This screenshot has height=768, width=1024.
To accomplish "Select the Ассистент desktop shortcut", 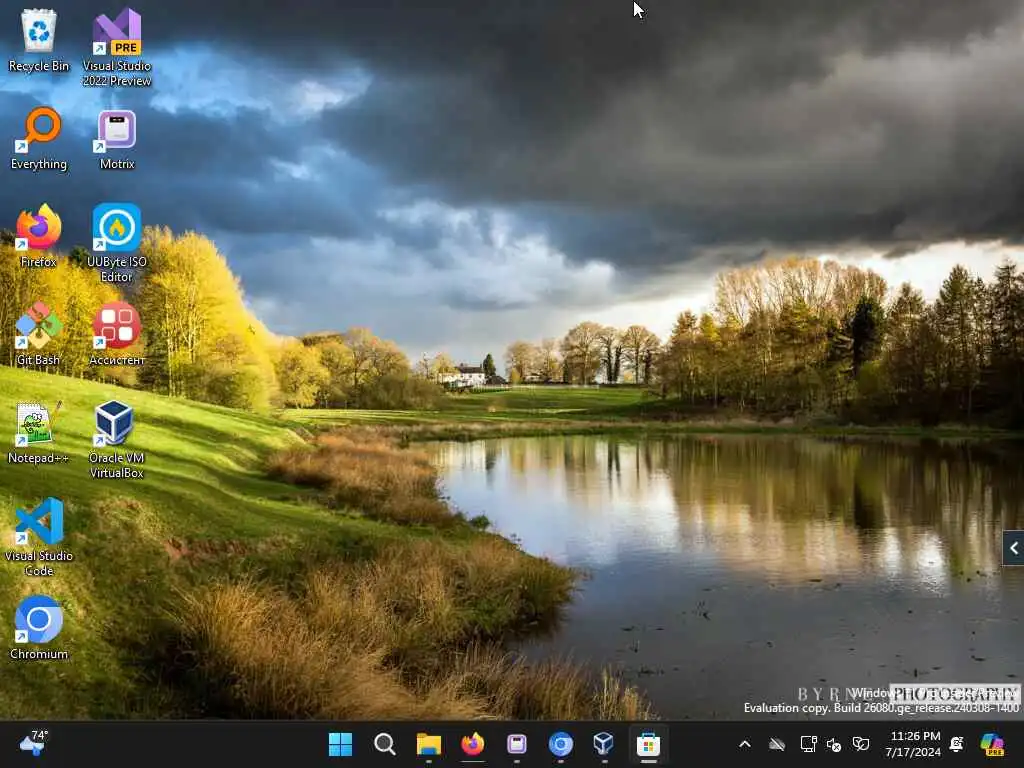I will pos(117,334).
